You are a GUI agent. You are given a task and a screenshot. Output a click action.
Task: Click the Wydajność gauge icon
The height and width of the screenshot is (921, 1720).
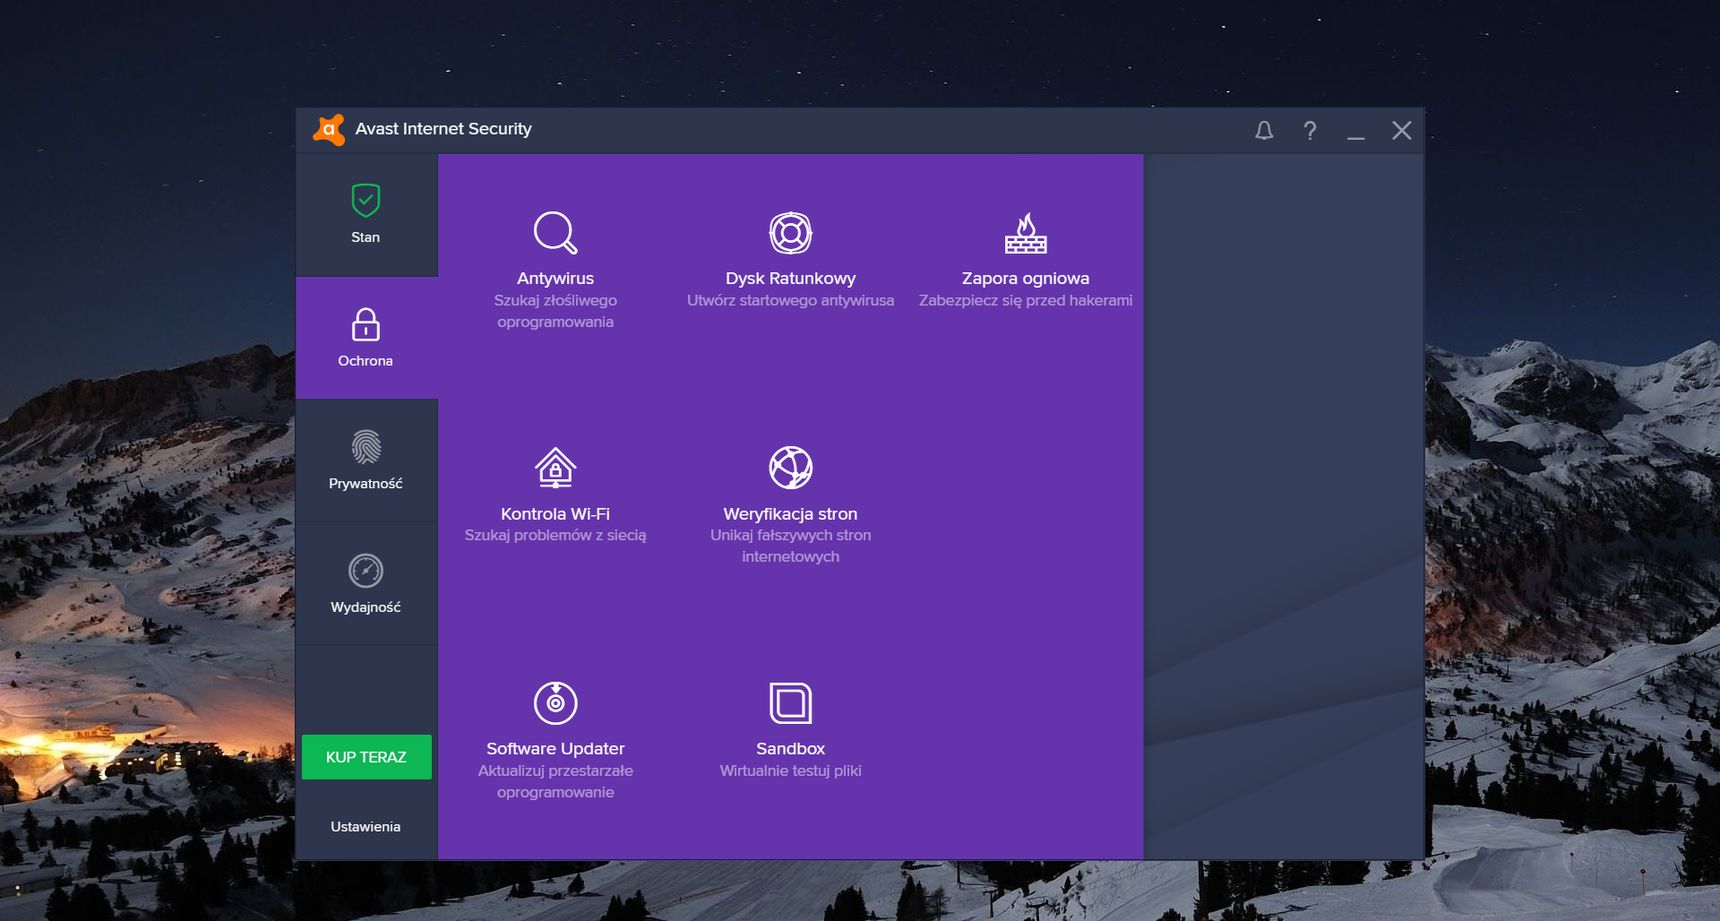[366, 570]
